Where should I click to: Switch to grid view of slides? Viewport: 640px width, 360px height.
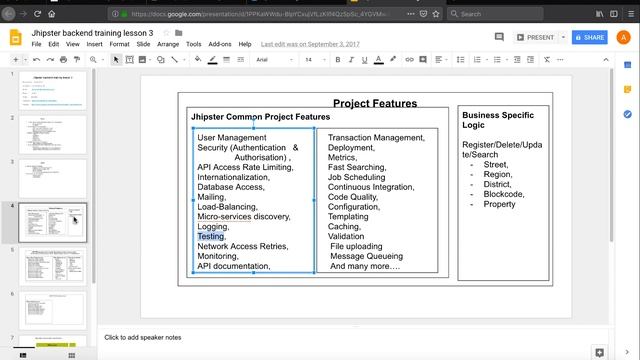coord(72,356)
